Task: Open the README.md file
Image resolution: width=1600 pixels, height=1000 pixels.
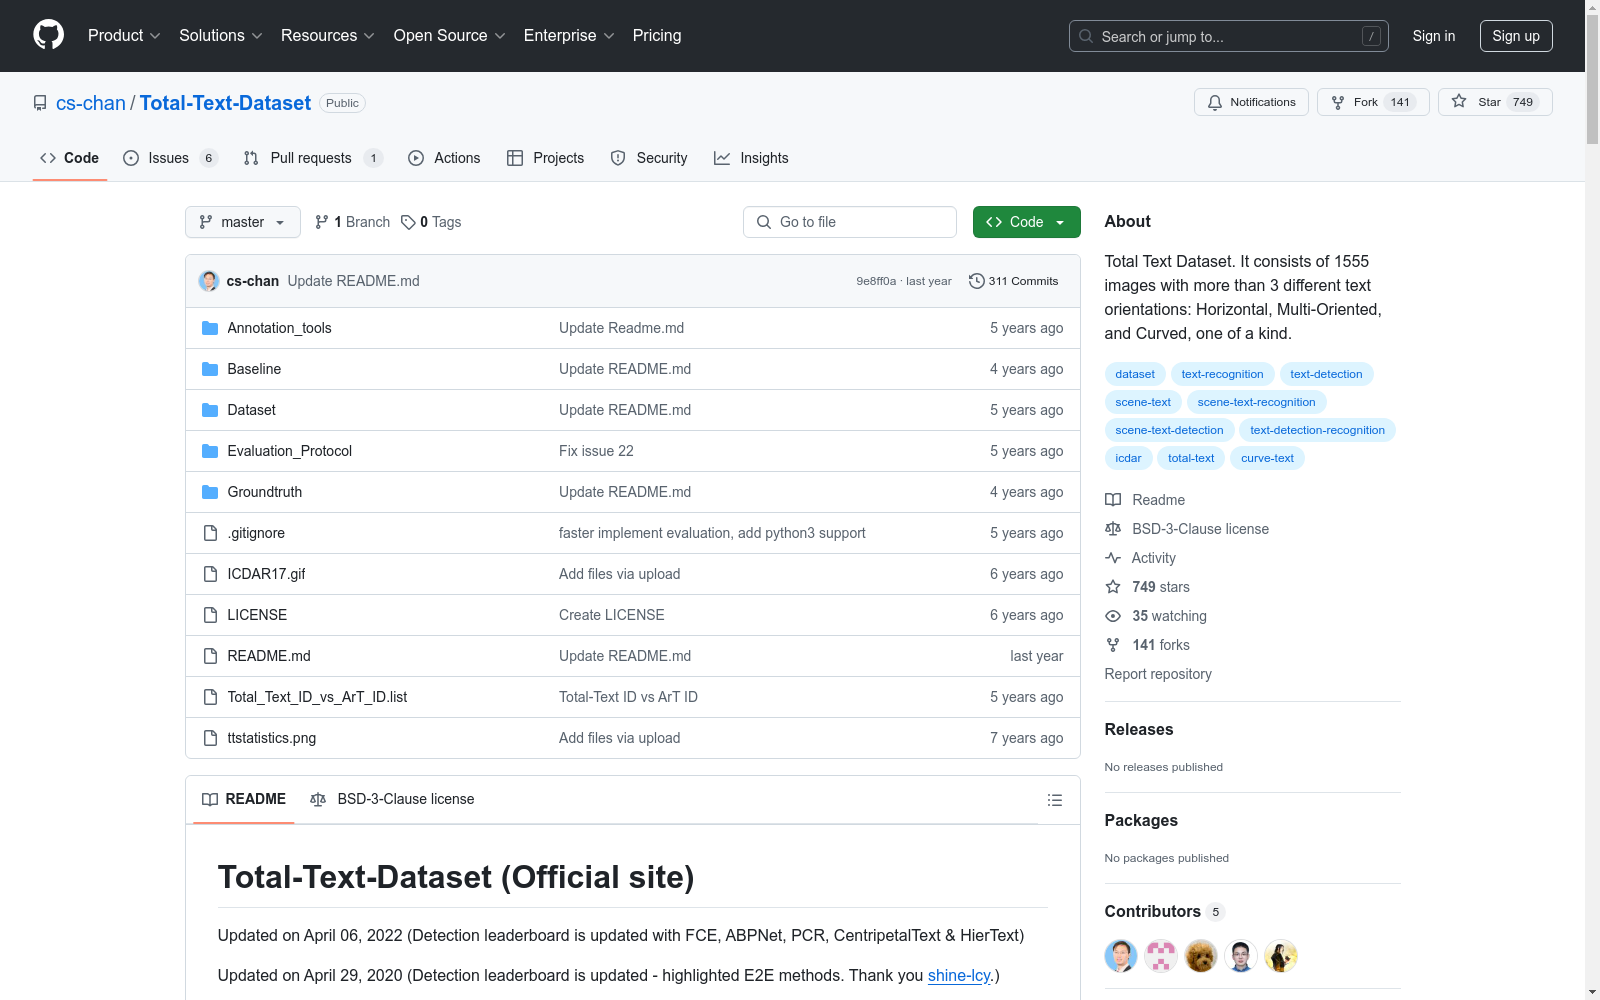Action: pos(269,656)
